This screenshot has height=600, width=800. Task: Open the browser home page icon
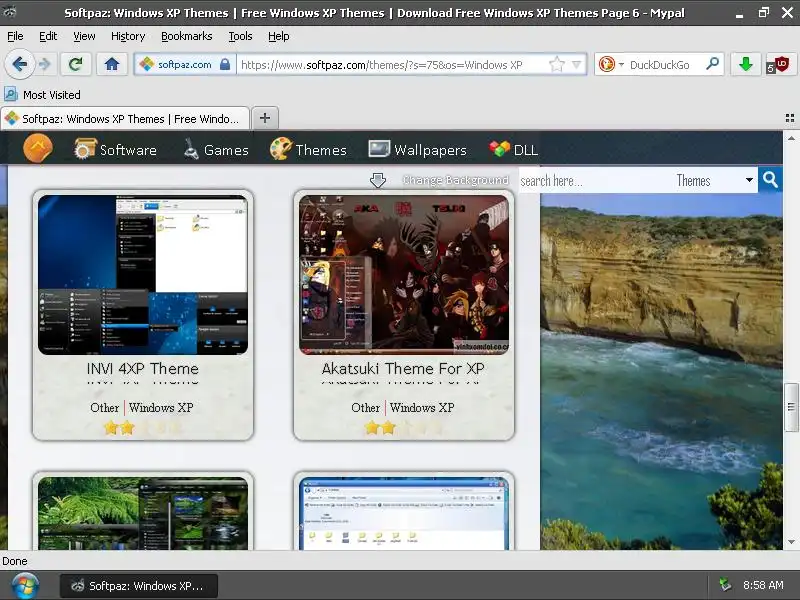[x=112, y=64]
